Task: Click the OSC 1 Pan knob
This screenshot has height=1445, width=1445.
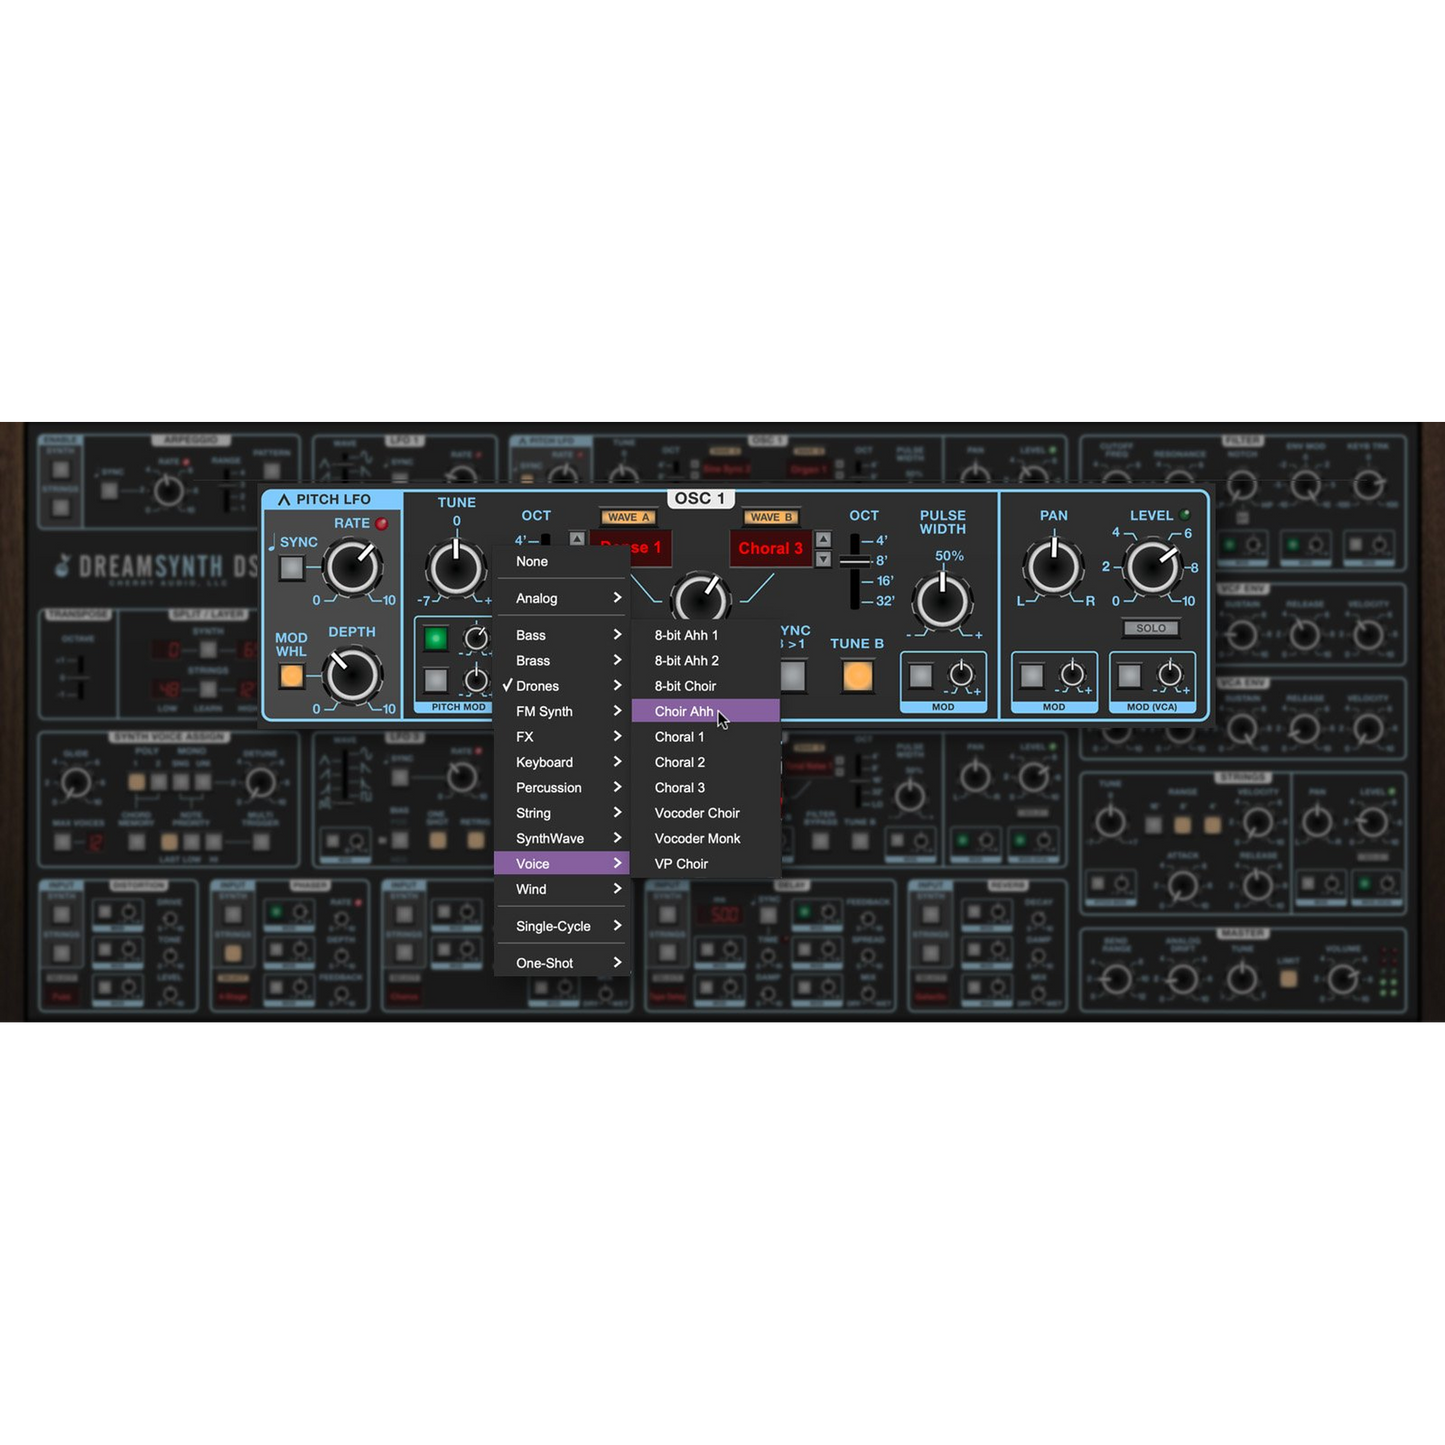Action: point(1053,567)
